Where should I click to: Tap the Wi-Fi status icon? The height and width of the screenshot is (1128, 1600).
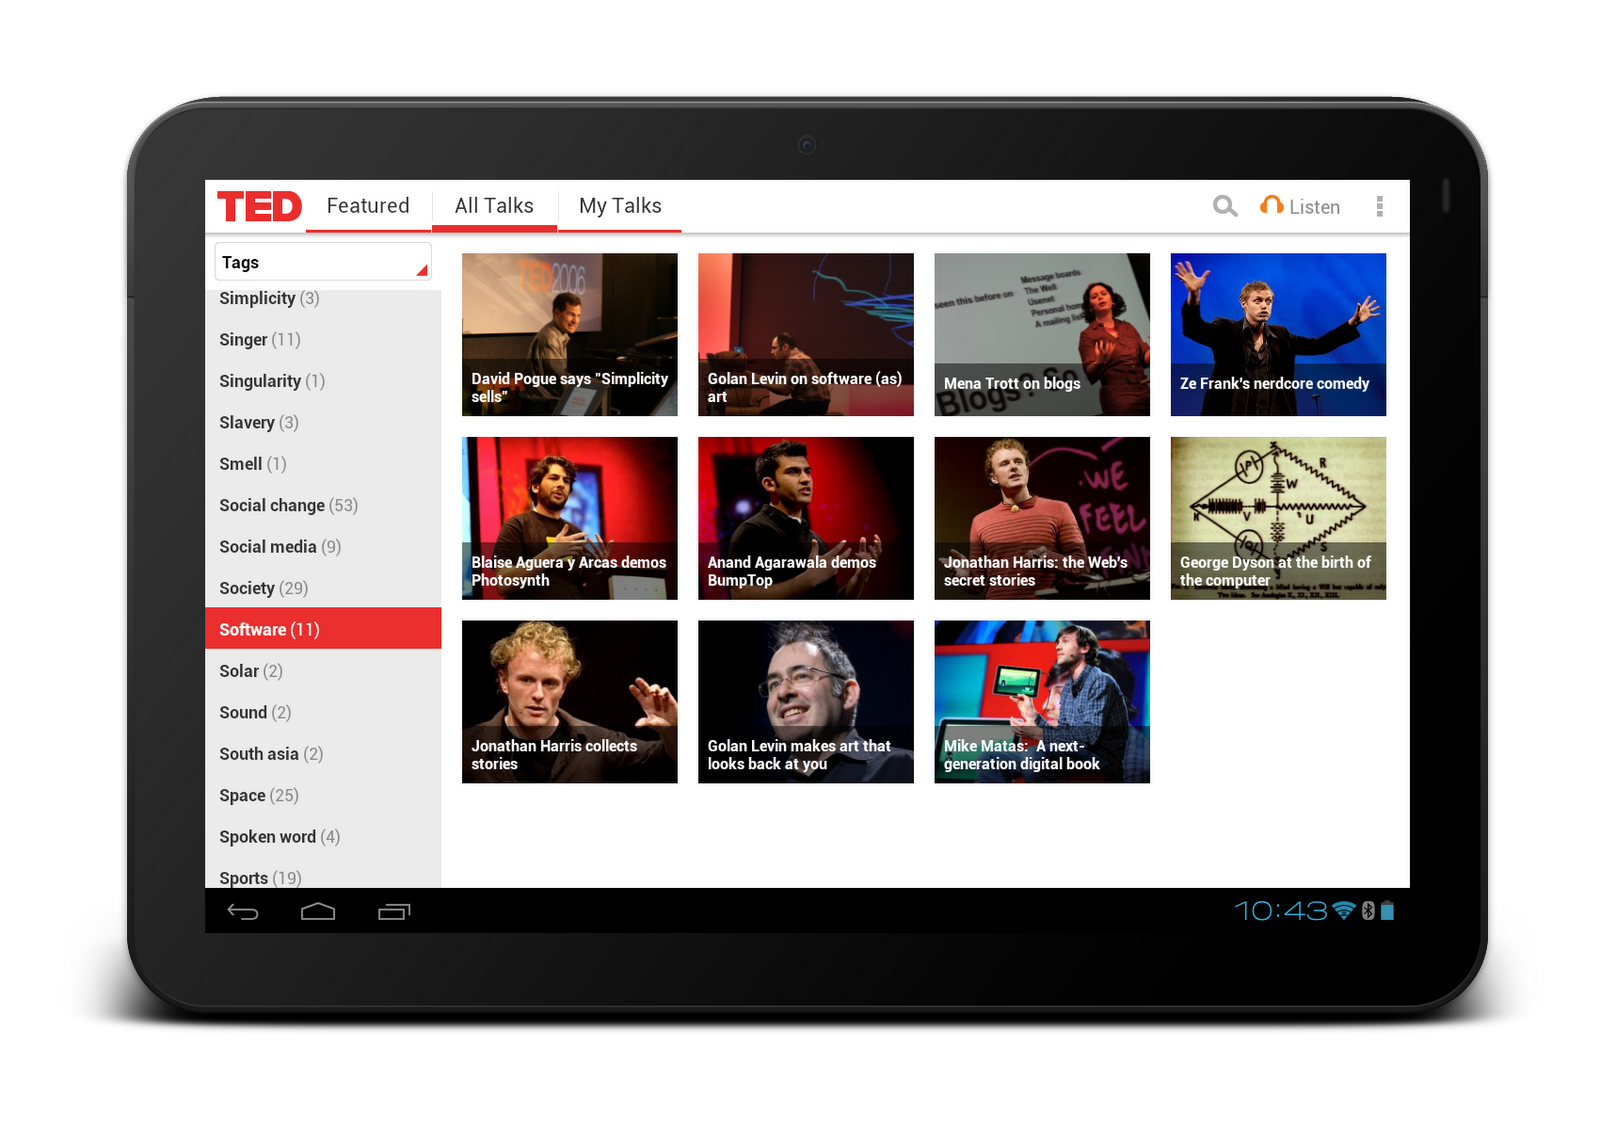coord(1344,910)
